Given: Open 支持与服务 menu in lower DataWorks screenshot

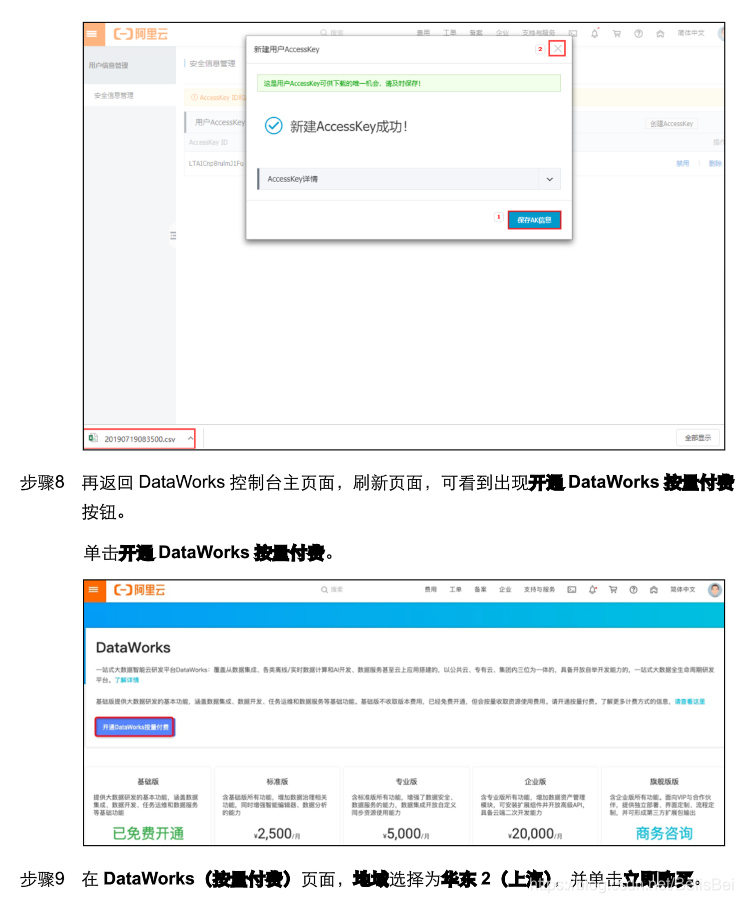Looking at the screenshot, I should (x=539, y=590).
